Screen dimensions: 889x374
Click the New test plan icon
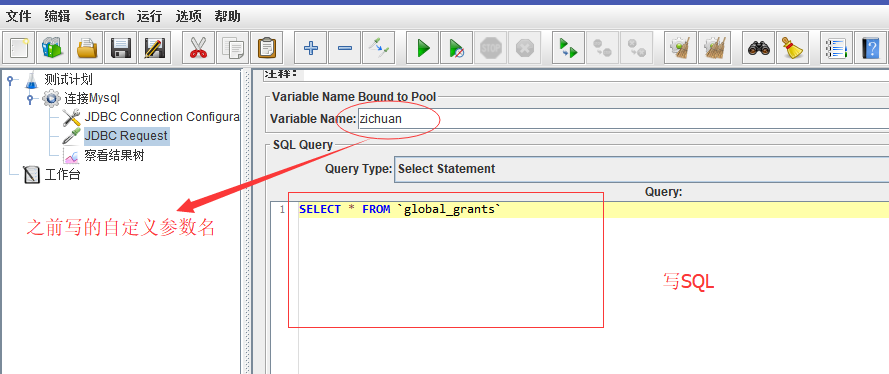coord(19,48)
